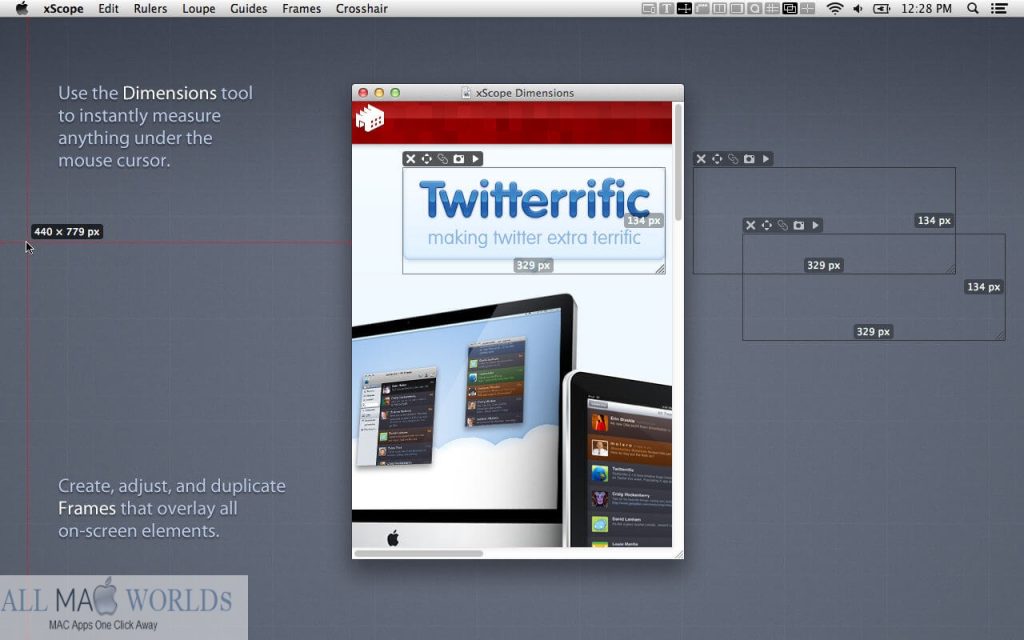This screenshot has width=1024, height=640.
Task: Open the Wi-Fi status menu
Action: pos(835,8)
